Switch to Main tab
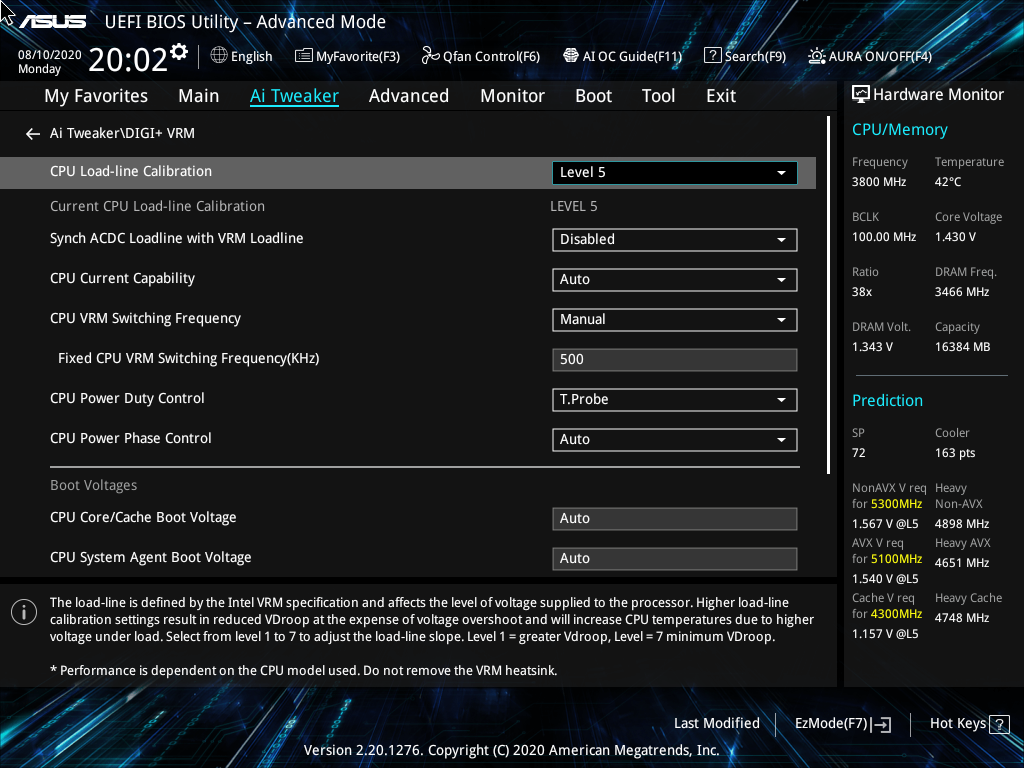The width and height of the screenshot is (1024, 768). click(x=199, y=96)
